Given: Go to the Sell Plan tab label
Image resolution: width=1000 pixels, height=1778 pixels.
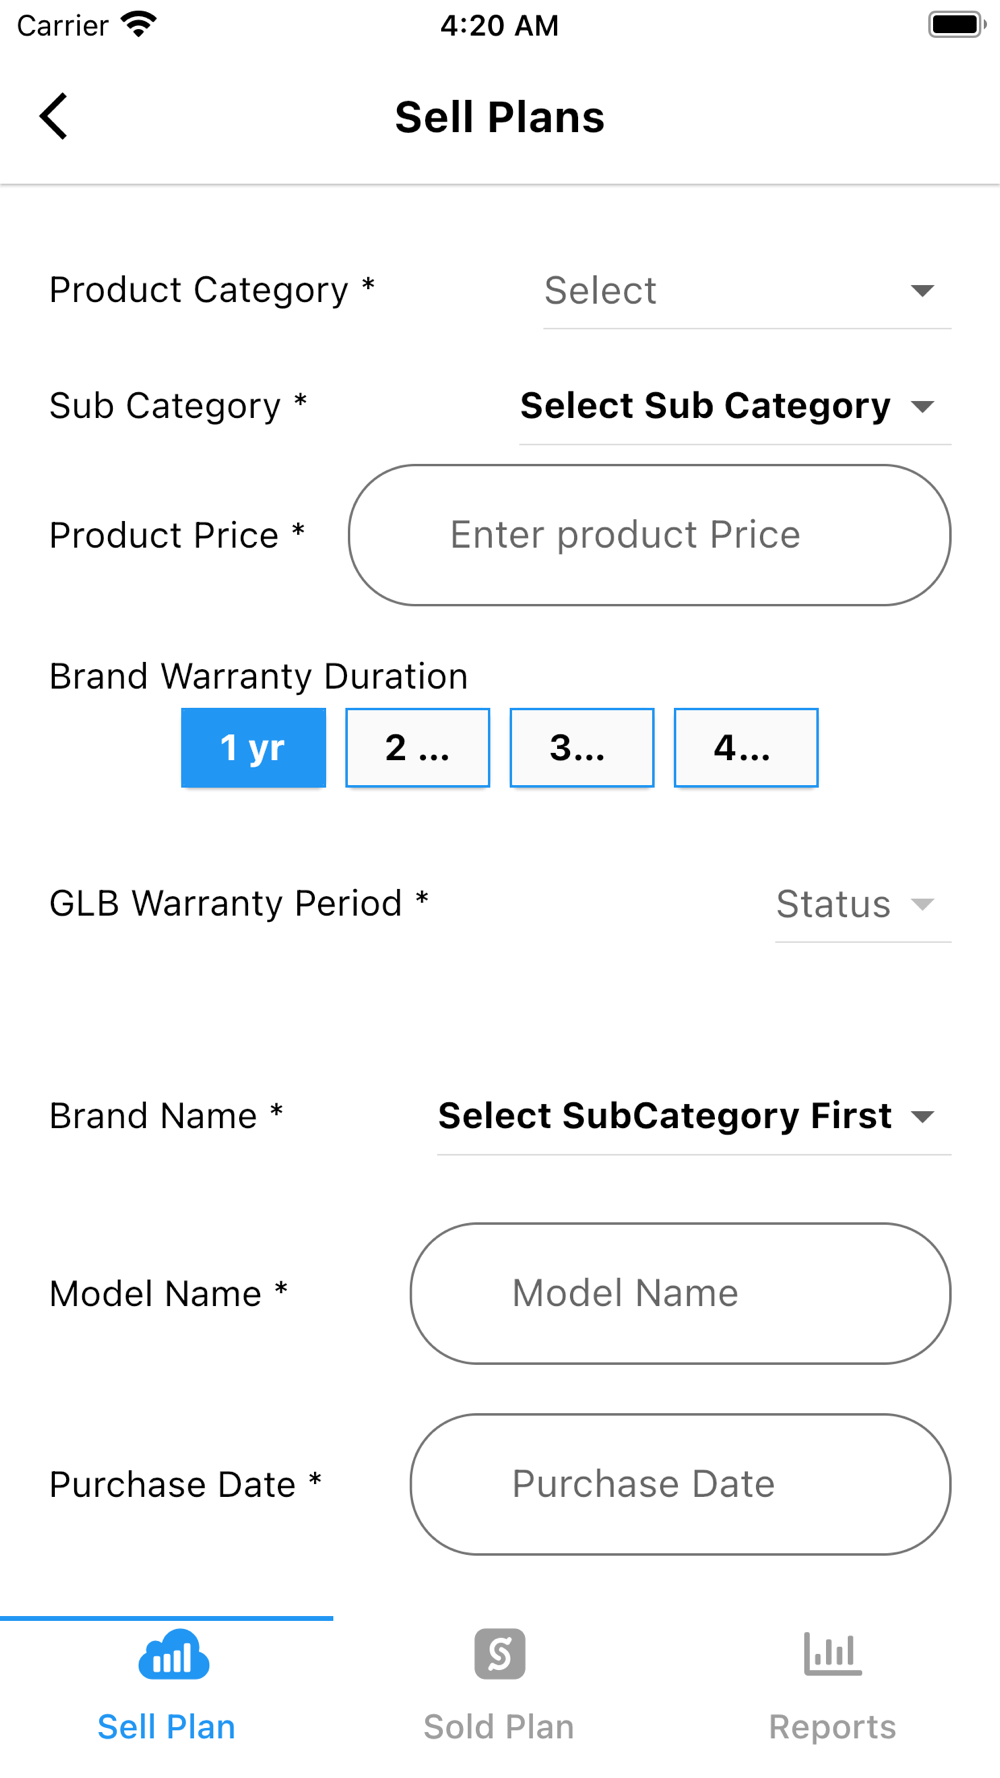Looking at the screenshot, I should click(x=166, y=1727).
